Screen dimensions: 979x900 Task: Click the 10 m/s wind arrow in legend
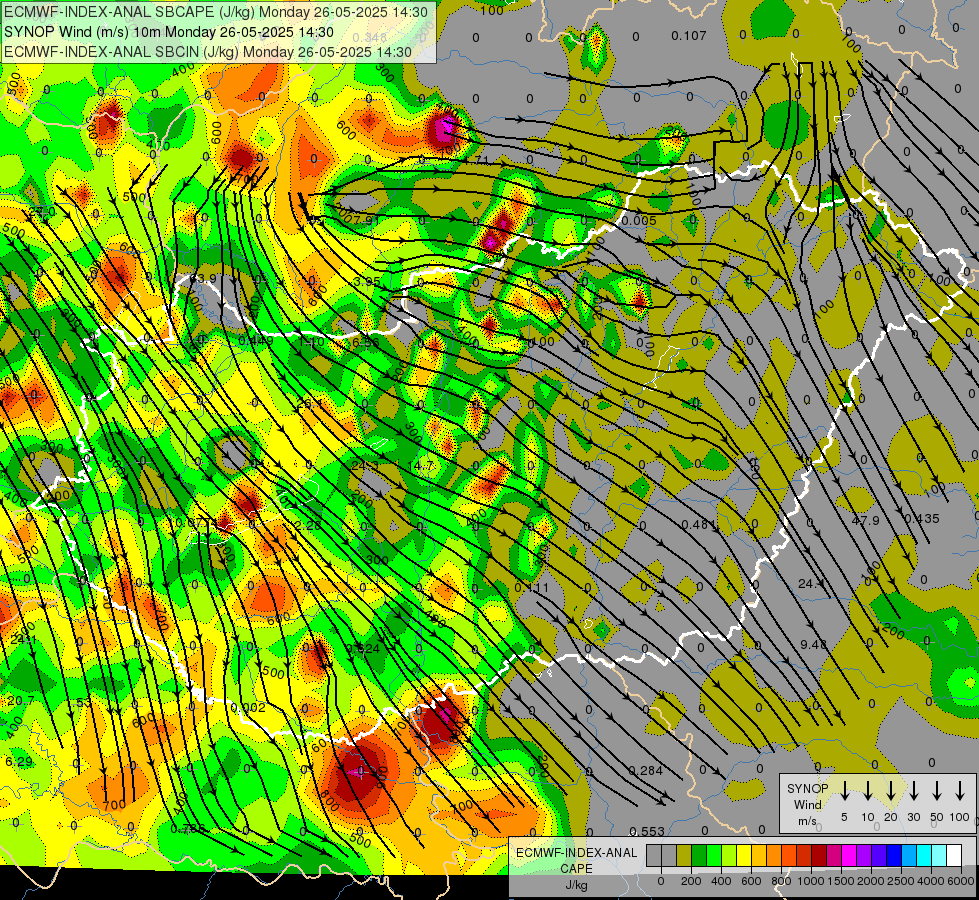pos(867,791)
